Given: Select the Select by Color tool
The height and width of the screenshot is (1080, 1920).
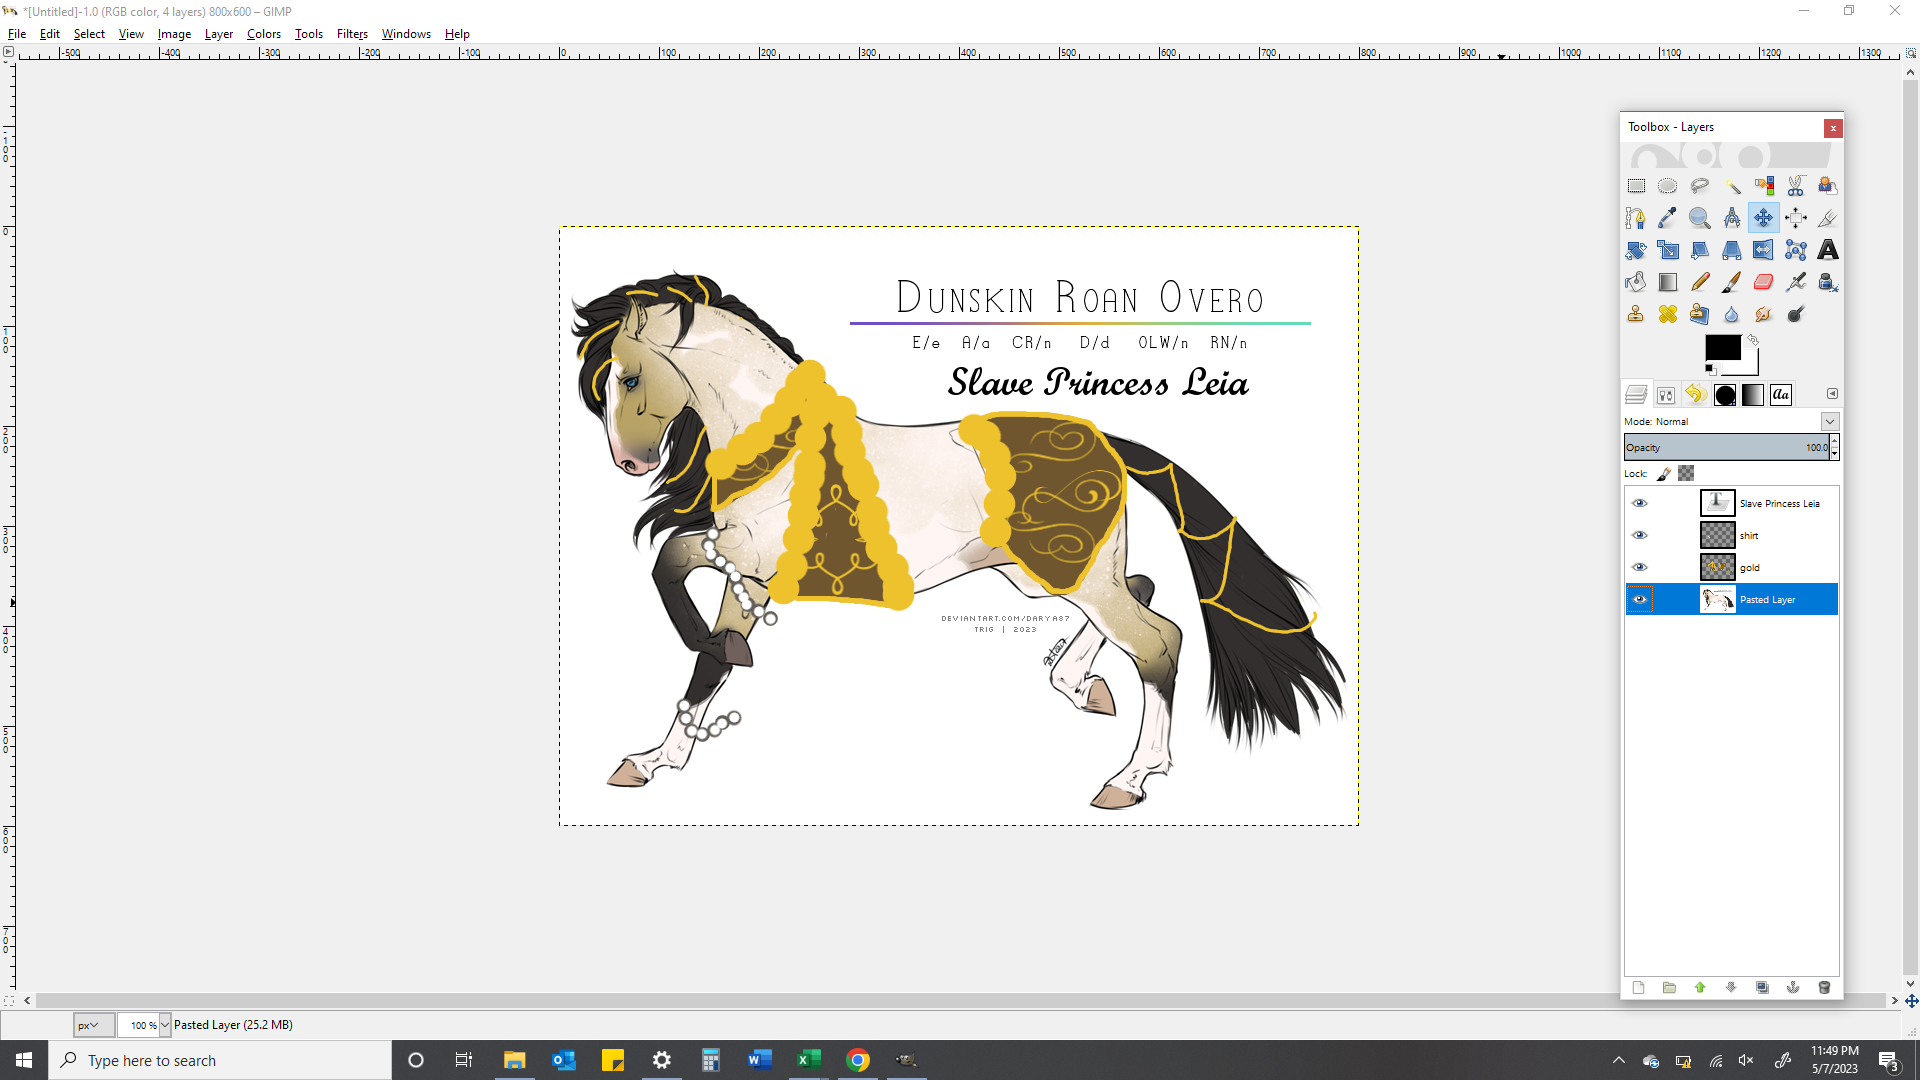Looking at the screenshot, I should pos(1764,186).
